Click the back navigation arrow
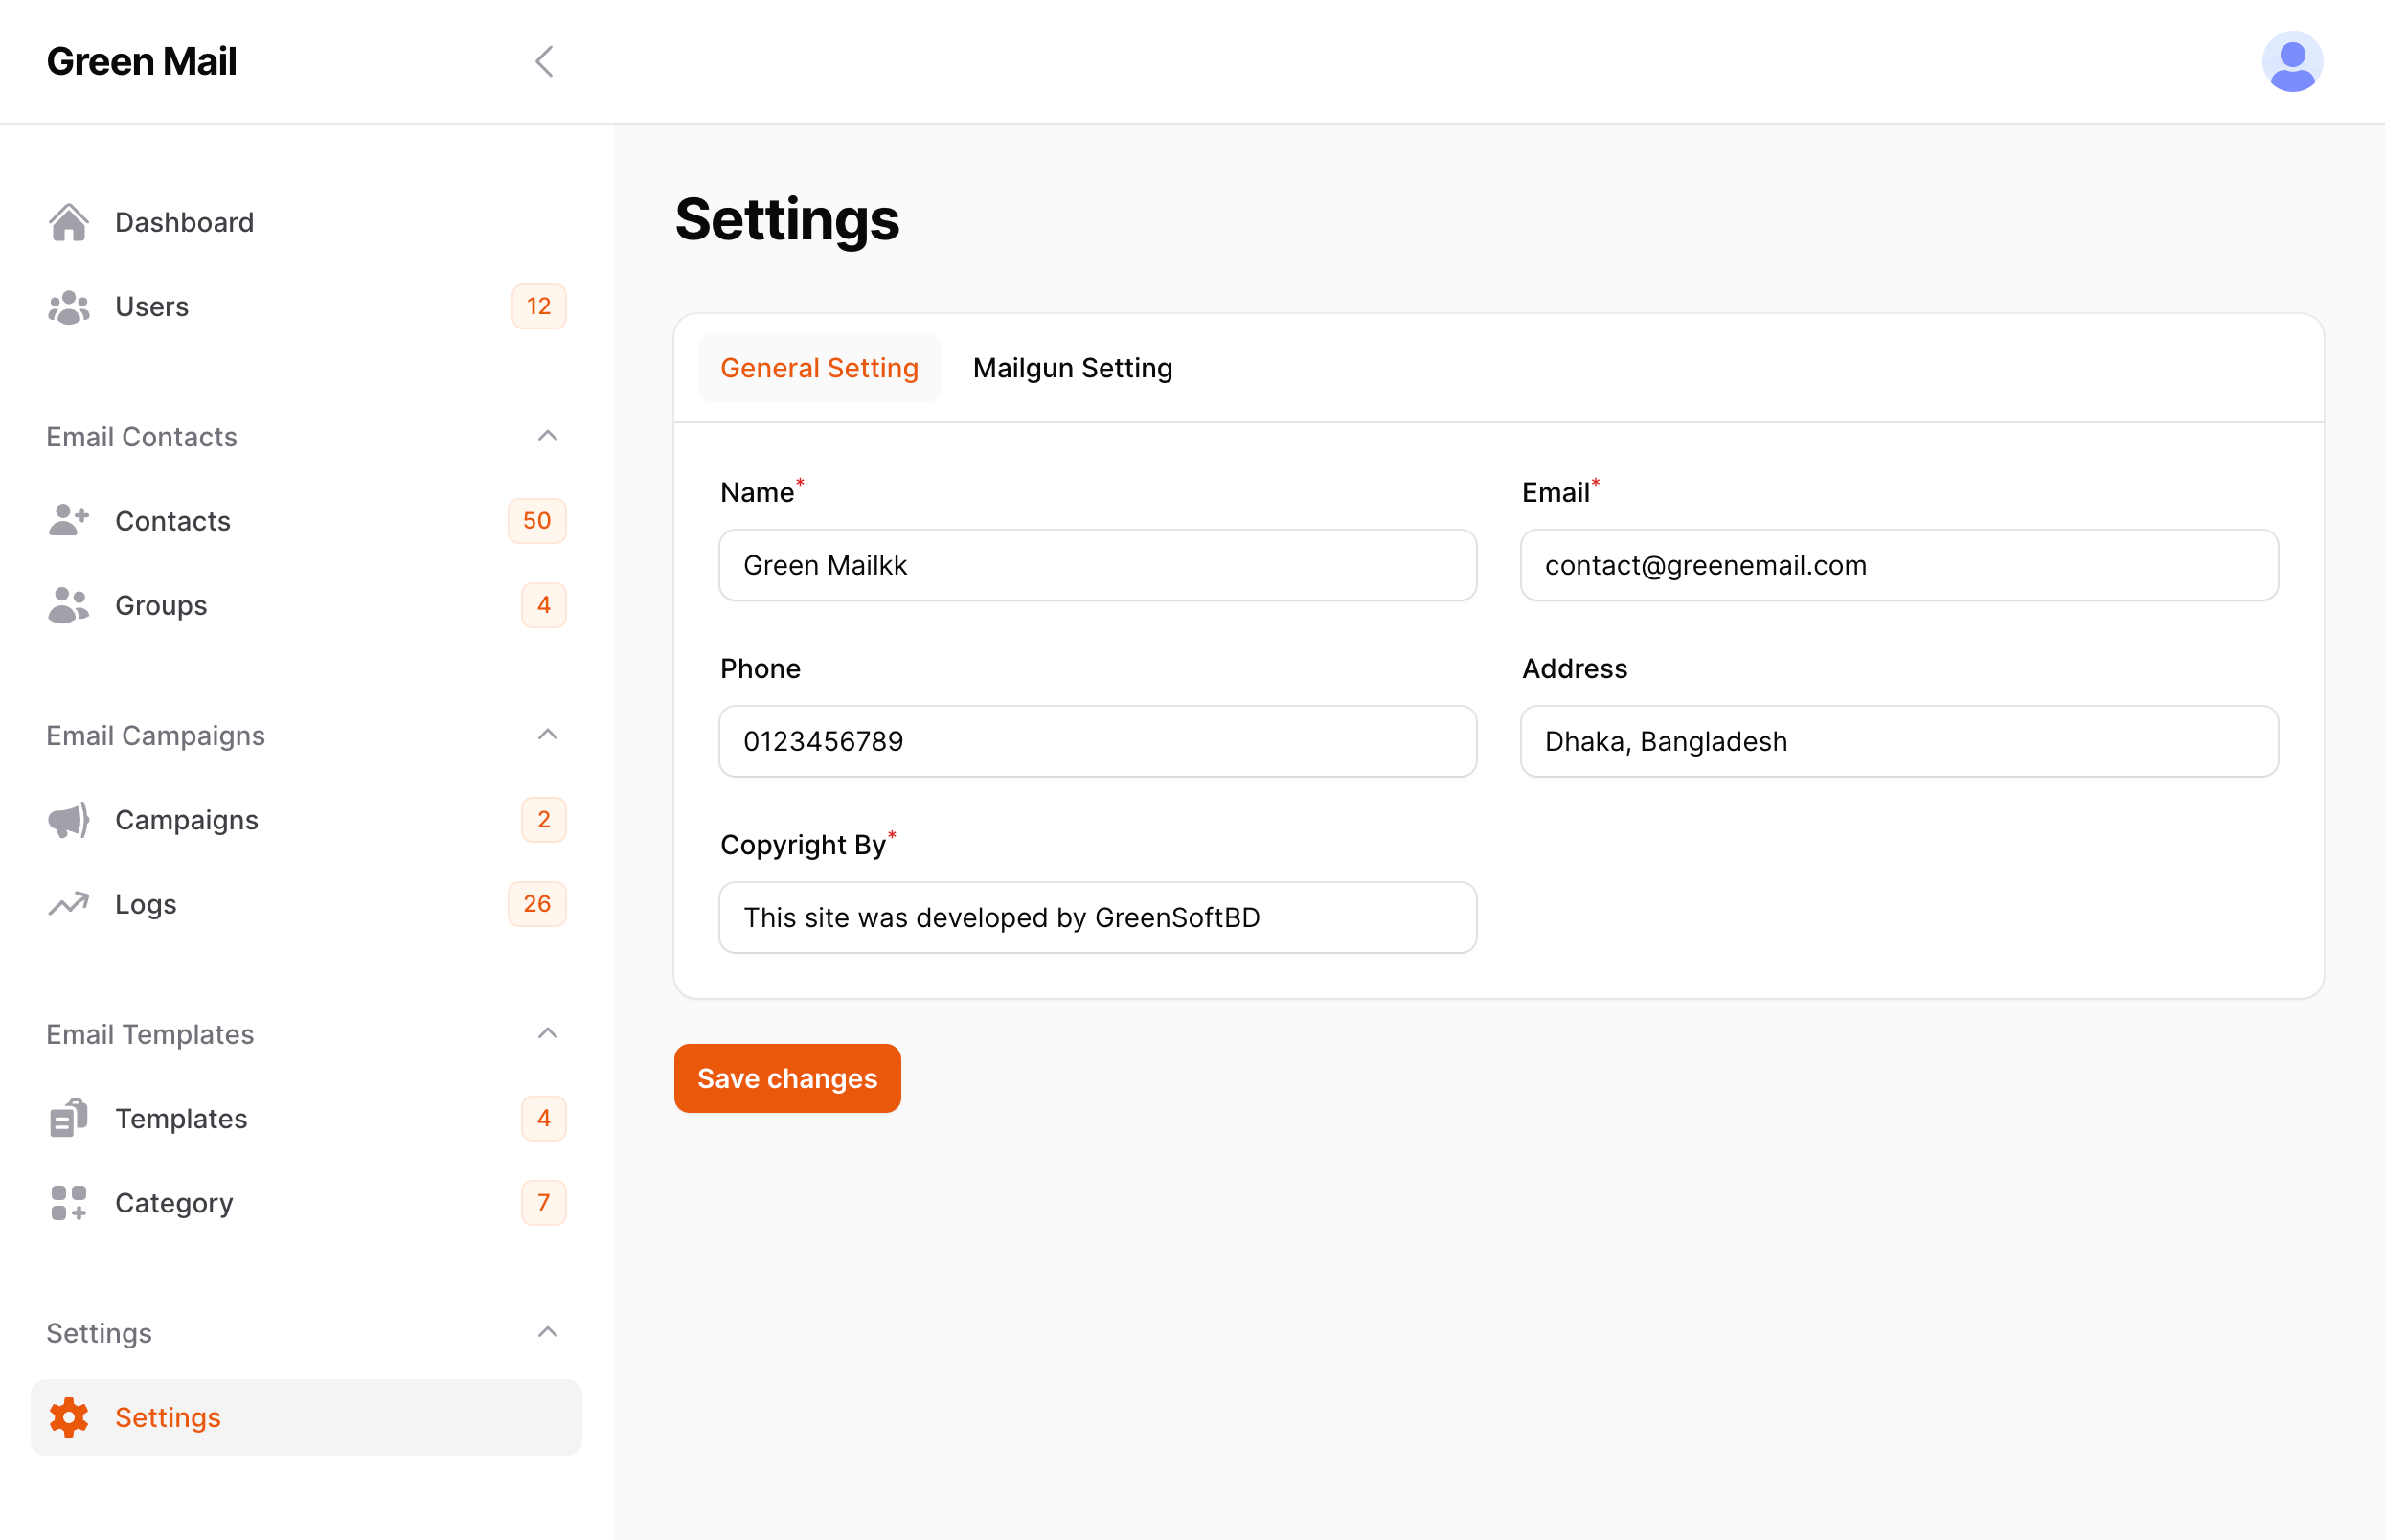This screenshot has height=1540, width=2385. pos(546,61)
